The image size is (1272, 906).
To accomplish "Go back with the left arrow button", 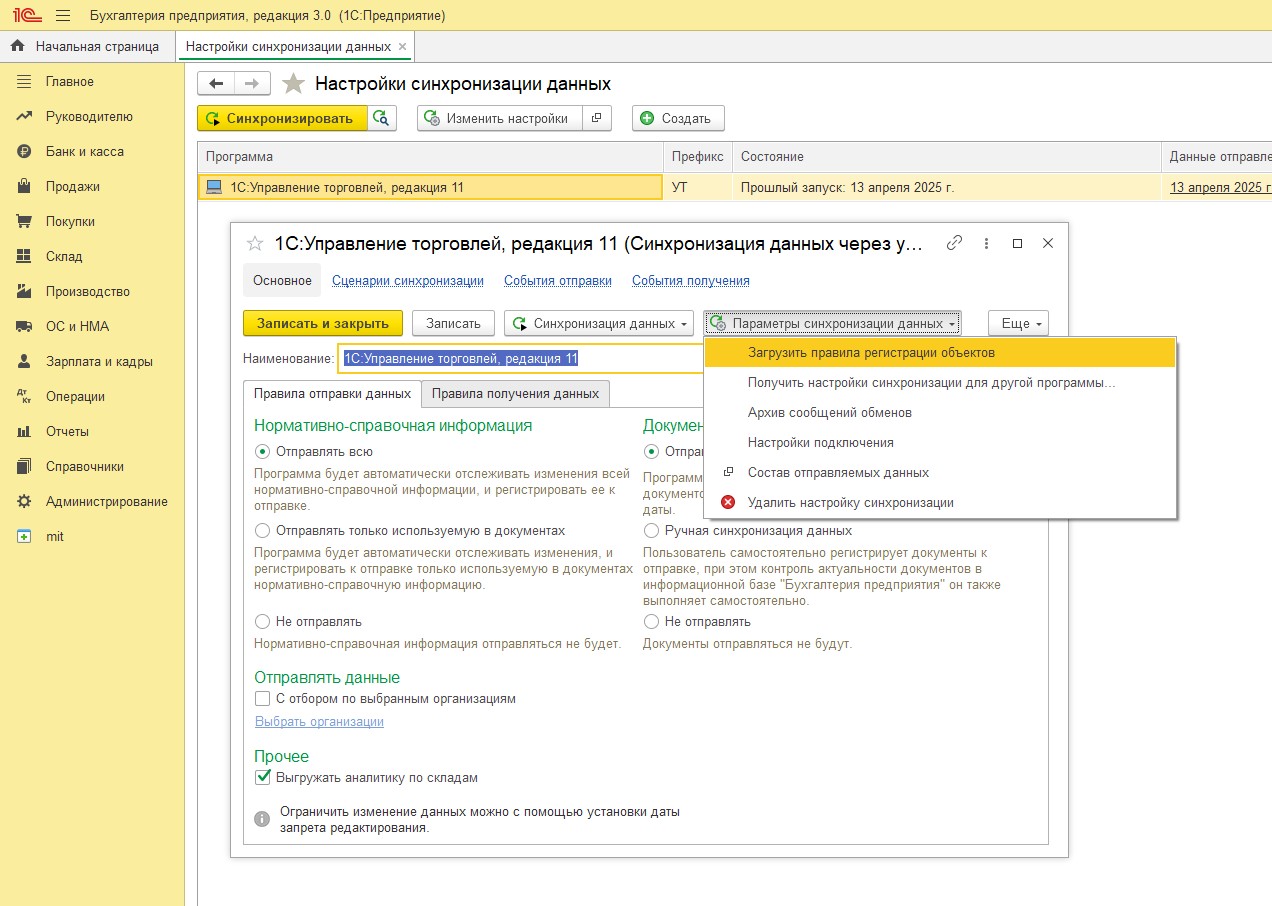I will [216, 83].
